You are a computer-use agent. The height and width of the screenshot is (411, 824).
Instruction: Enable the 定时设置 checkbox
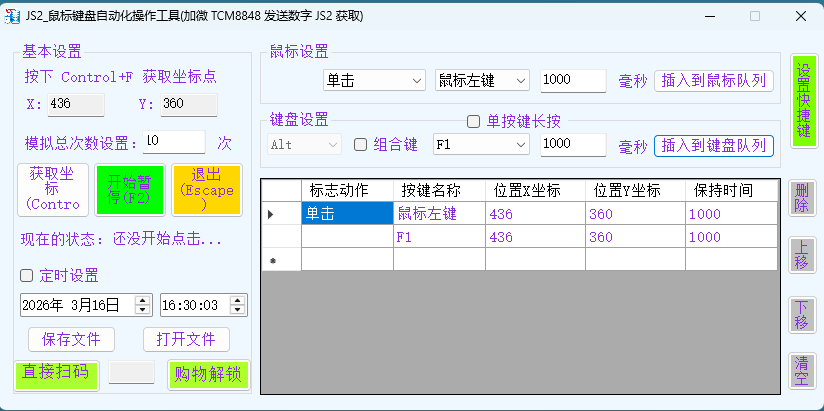coord(26,275)
